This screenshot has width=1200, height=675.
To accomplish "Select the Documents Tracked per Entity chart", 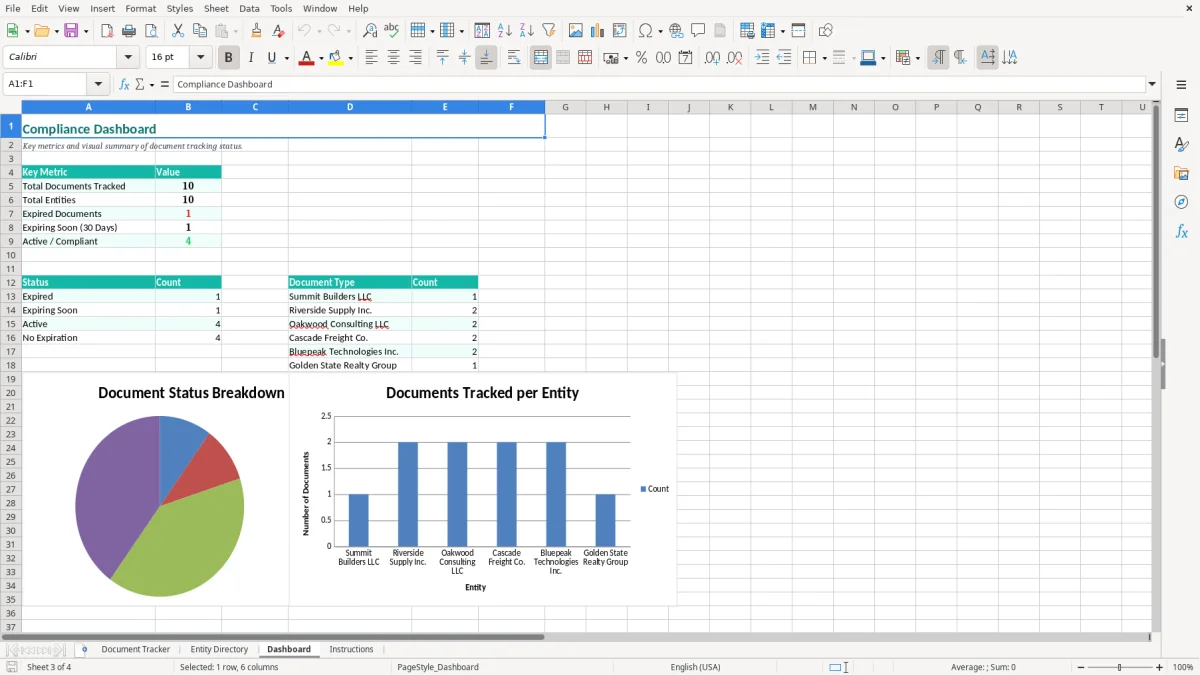I will click(x=483, y=490).
